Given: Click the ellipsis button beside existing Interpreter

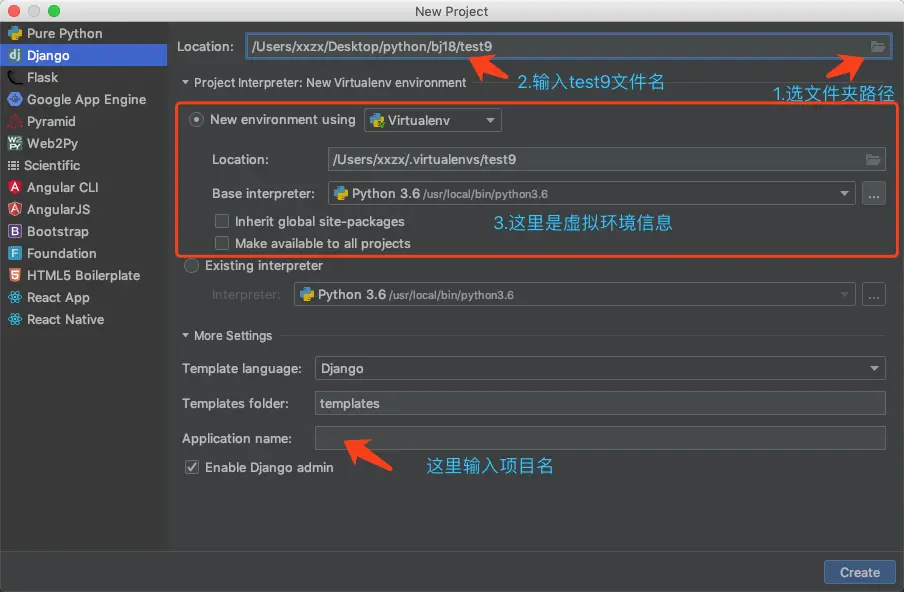Looking at the screenshot, I should pos(874,295).
